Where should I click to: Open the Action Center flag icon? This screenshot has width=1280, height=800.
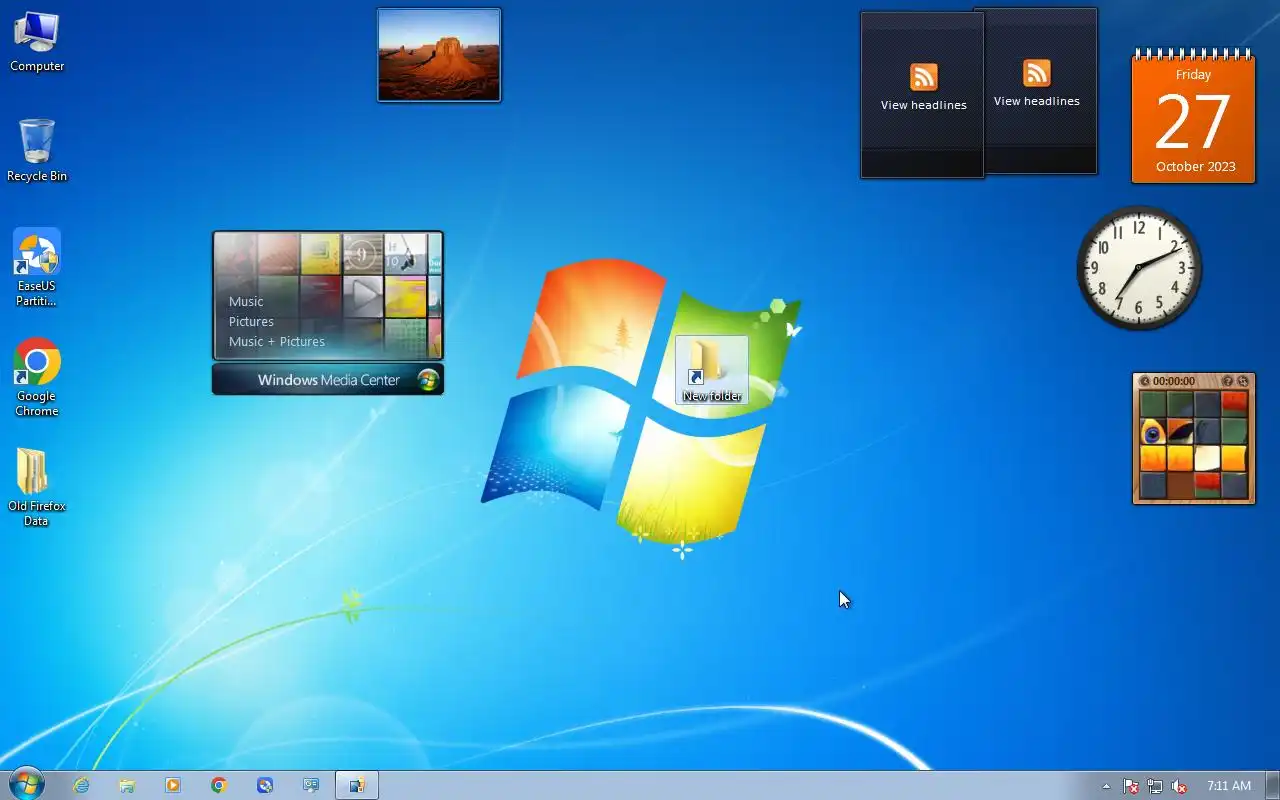pyautogui.click(x=1131, y=786)
